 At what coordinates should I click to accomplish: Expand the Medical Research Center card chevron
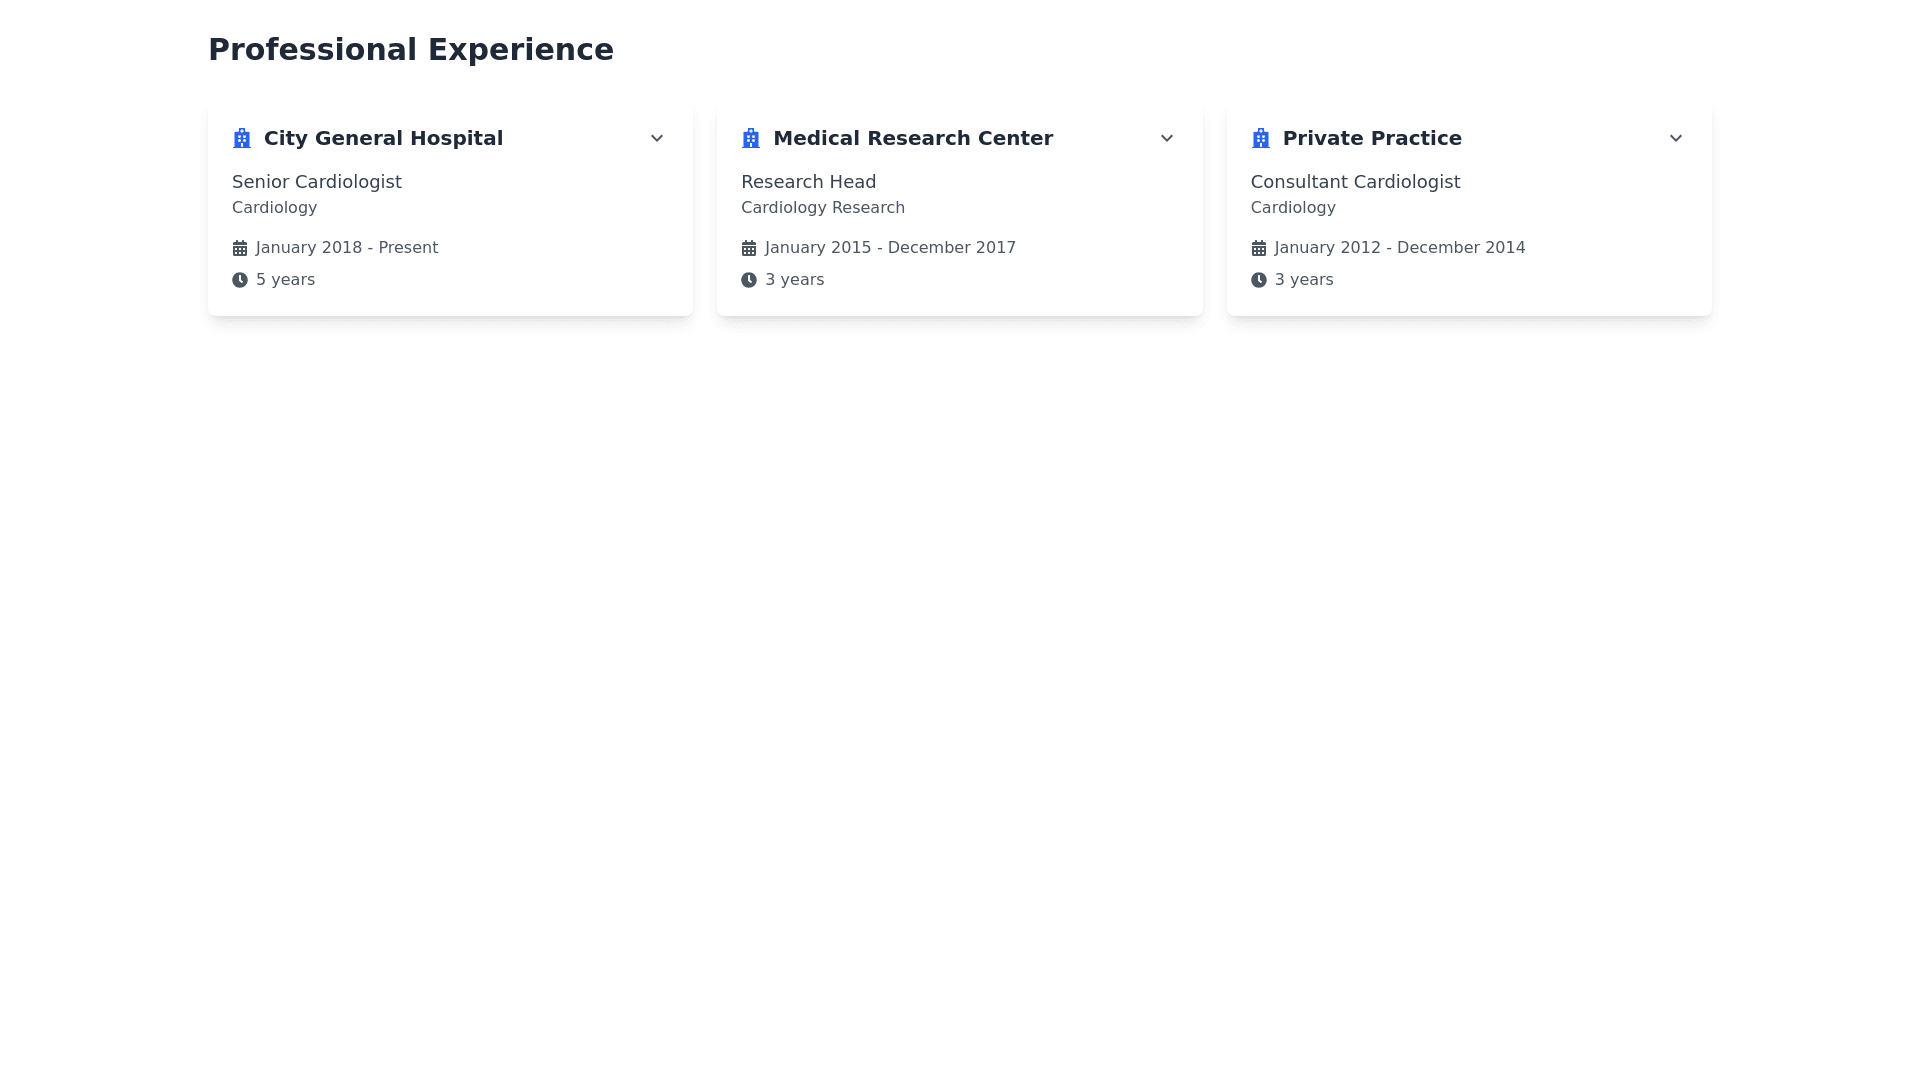[x=1166, y=138]
